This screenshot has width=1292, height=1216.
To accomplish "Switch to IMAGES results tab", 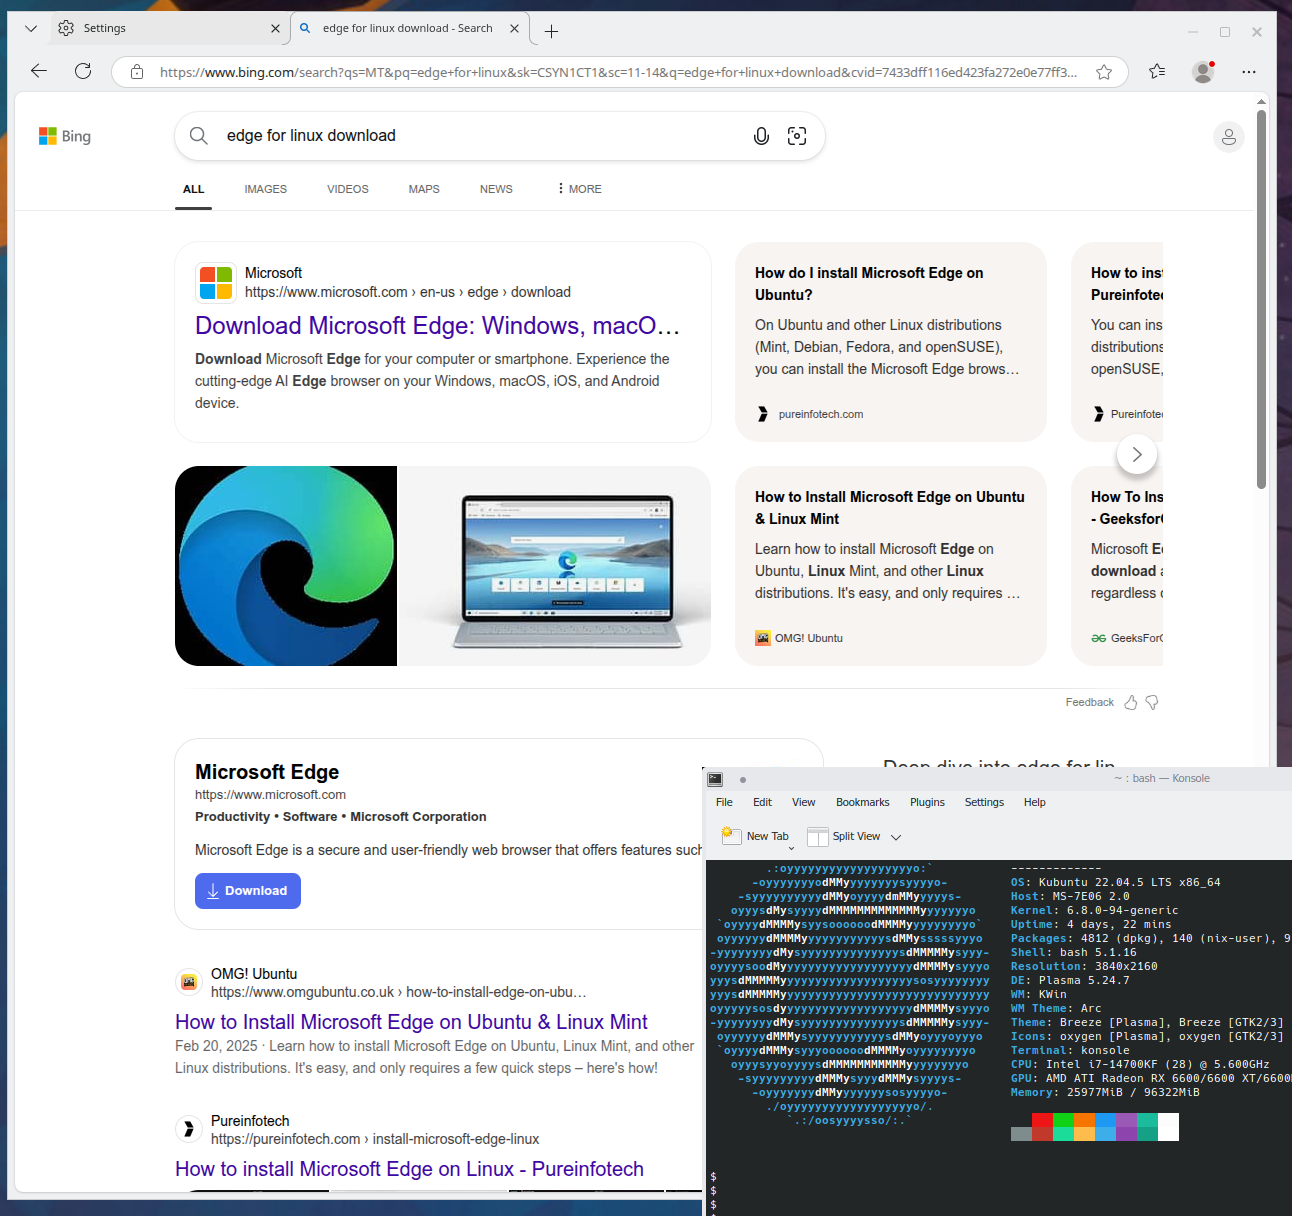I will (266, 189).
